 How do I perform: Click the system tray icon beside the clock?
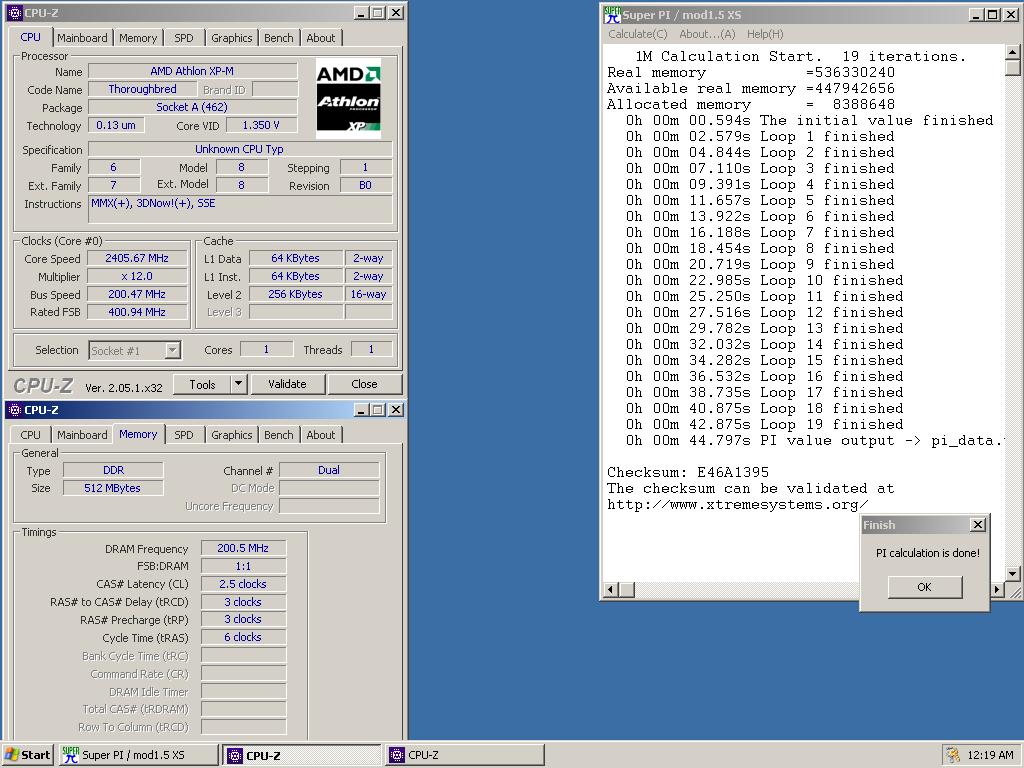coord(953,755)
